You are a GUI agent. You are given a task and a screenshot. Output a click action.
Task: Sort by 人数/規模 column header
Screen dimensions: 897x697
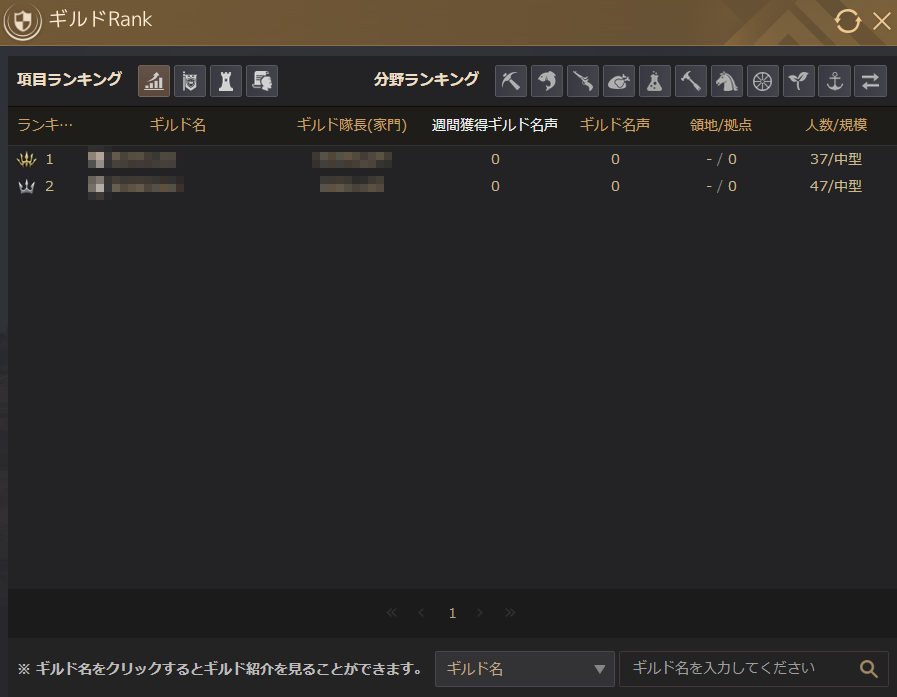pos(836,125)
